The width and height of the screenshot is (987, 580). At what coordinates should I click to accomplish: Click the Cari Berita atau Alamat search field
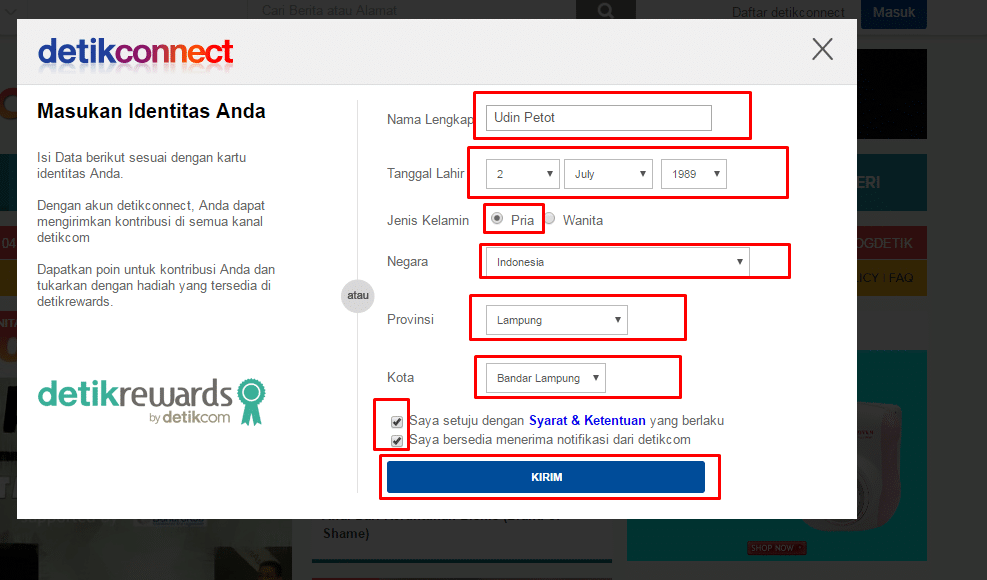[x=412, y=10]
